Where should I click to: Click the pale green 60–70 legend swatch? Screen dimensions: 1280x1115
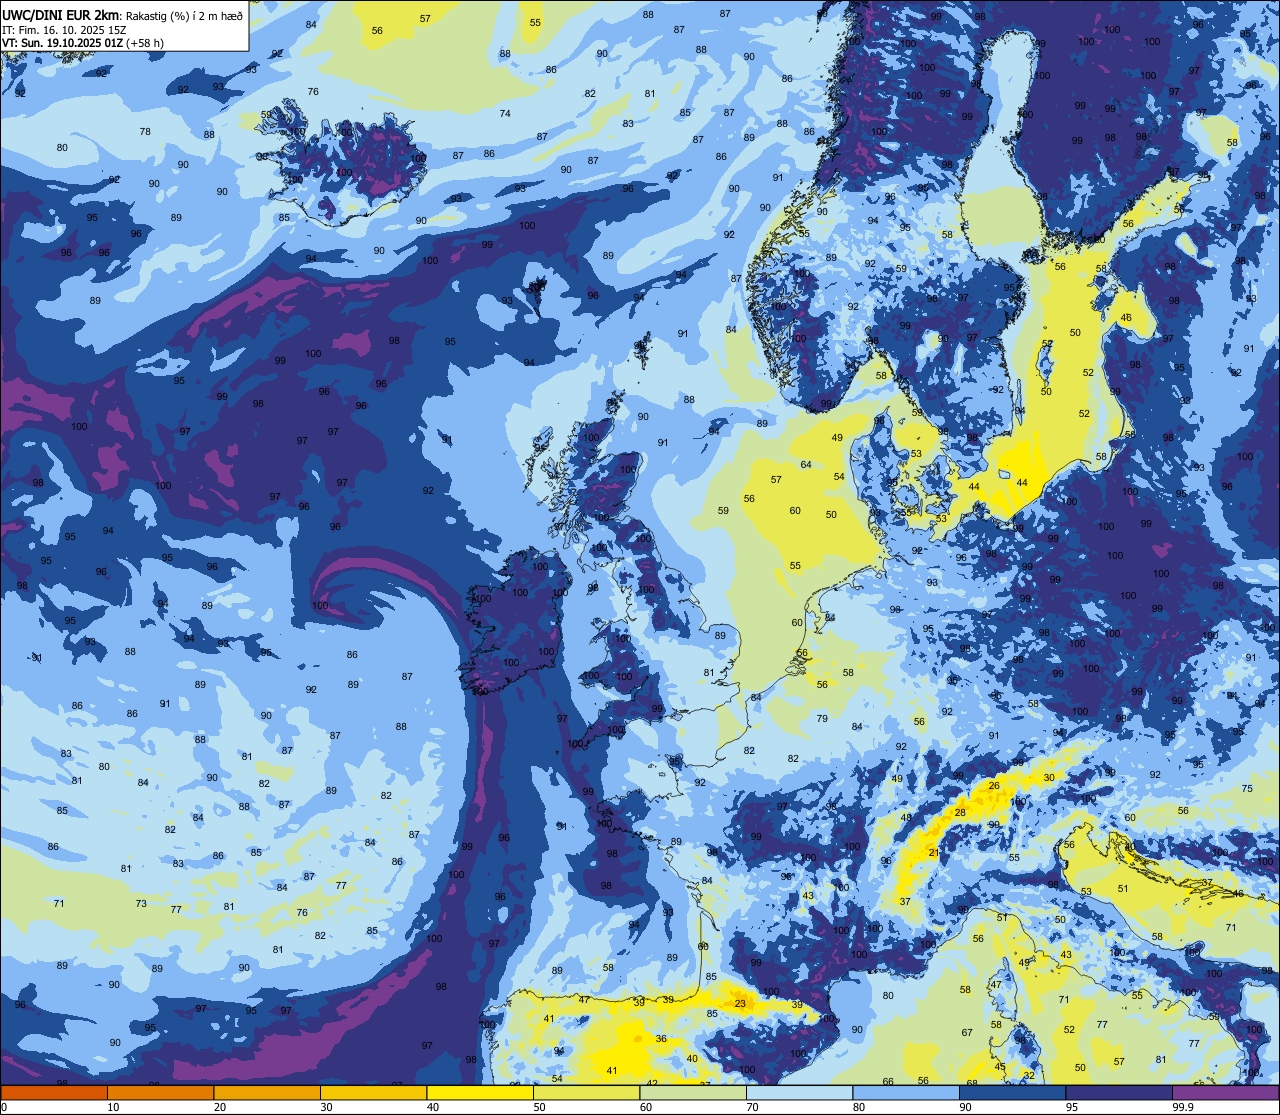tap(693, 1092)
